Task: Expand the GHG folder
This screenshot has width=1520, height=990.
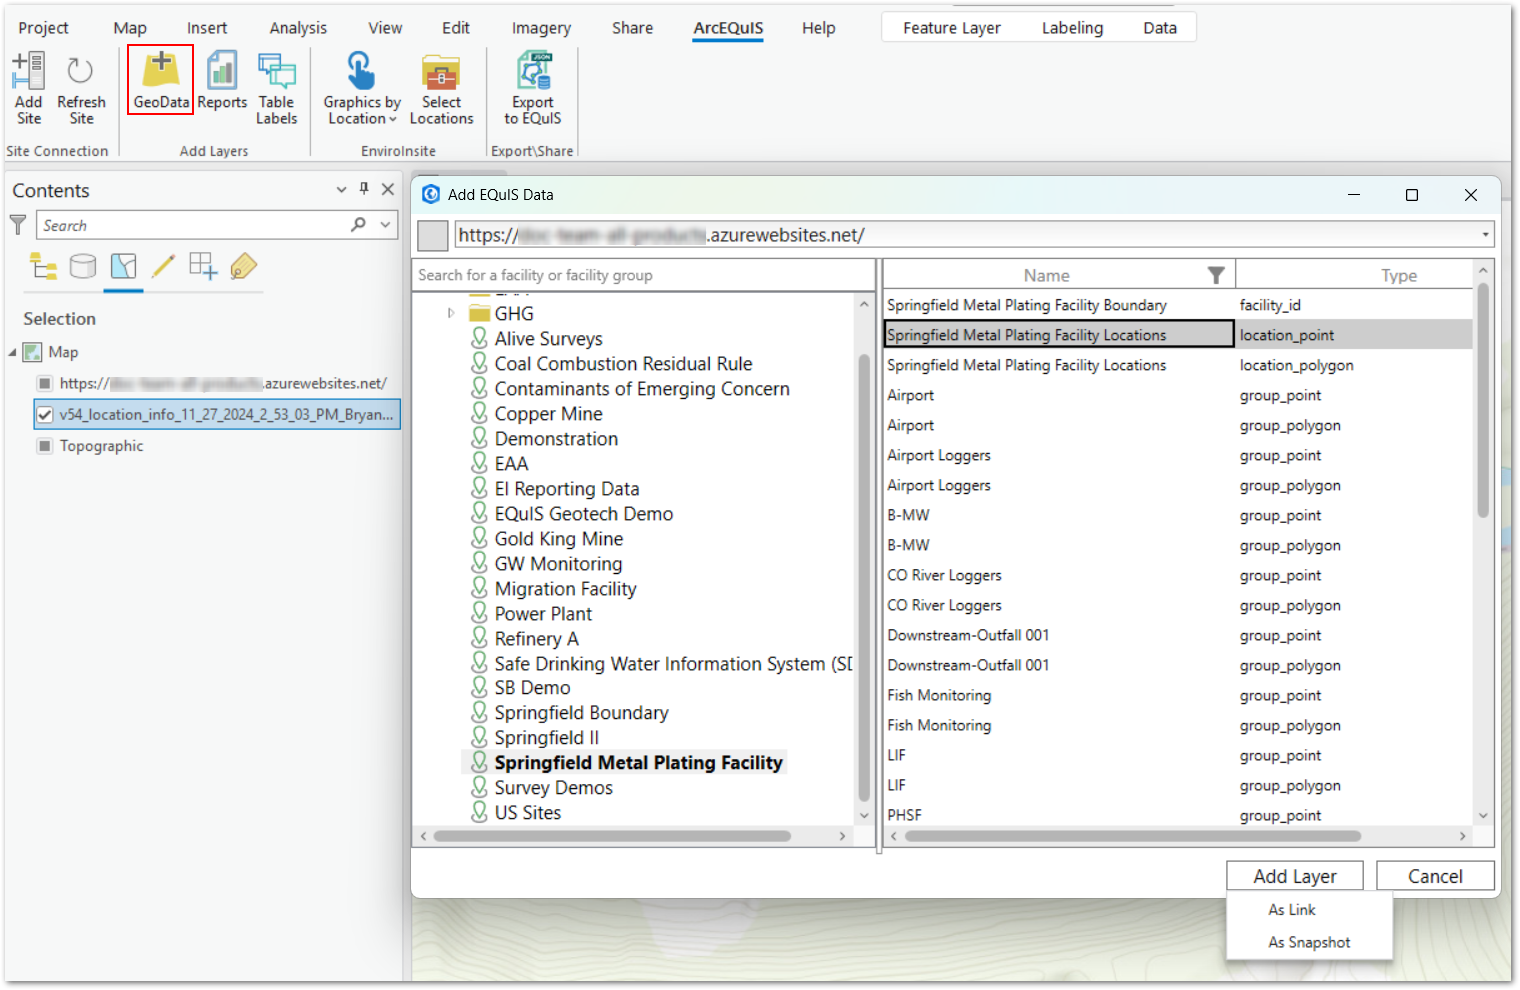Action: [451, 313]
